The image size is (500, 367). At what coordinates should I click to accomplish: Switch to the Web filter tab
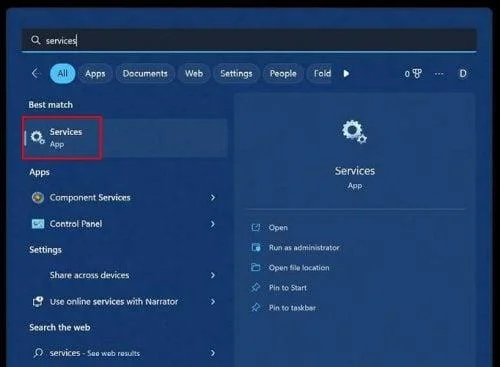click(x=194, y=73)
